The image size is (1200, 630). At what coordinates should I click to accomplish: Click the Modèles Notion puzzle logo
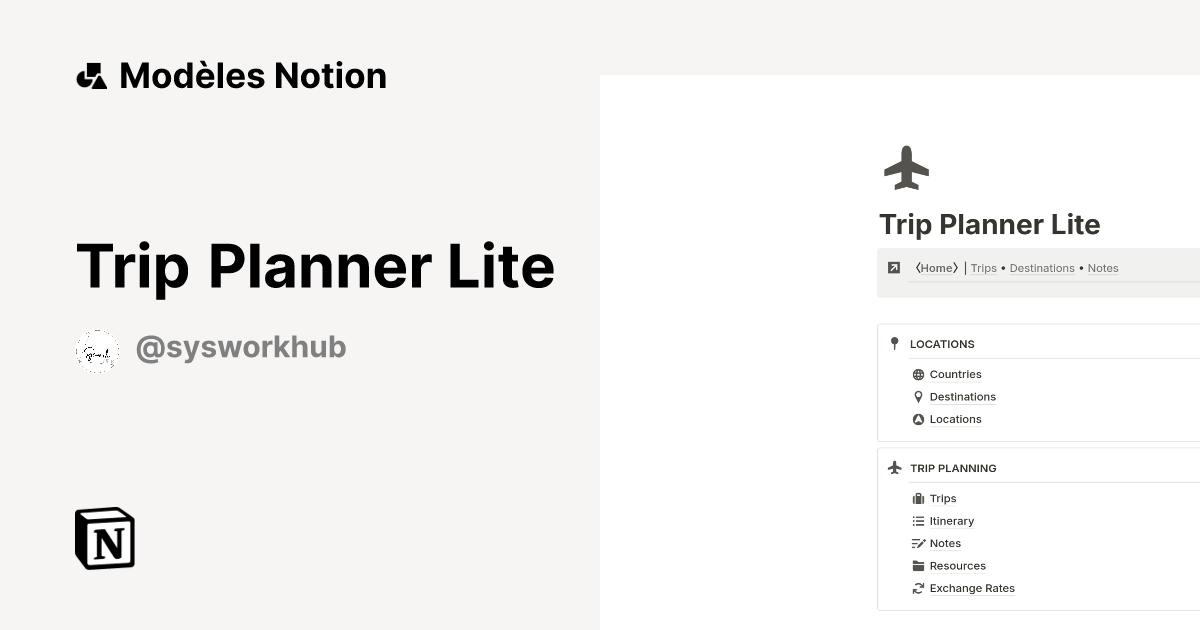tap(91, 75)
